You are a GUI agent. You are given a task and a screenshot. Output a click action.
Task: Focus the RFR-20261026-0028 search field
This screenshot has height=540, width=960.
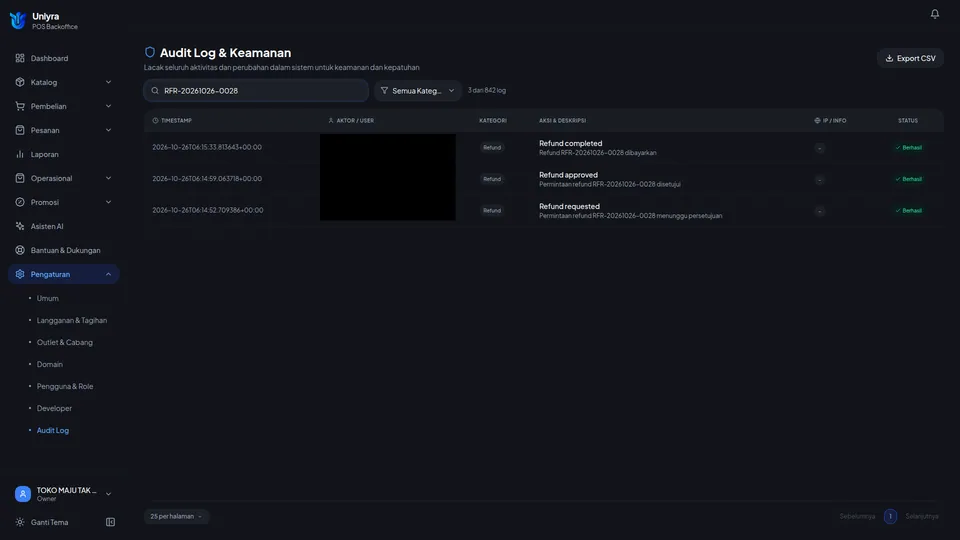point(256,91)
